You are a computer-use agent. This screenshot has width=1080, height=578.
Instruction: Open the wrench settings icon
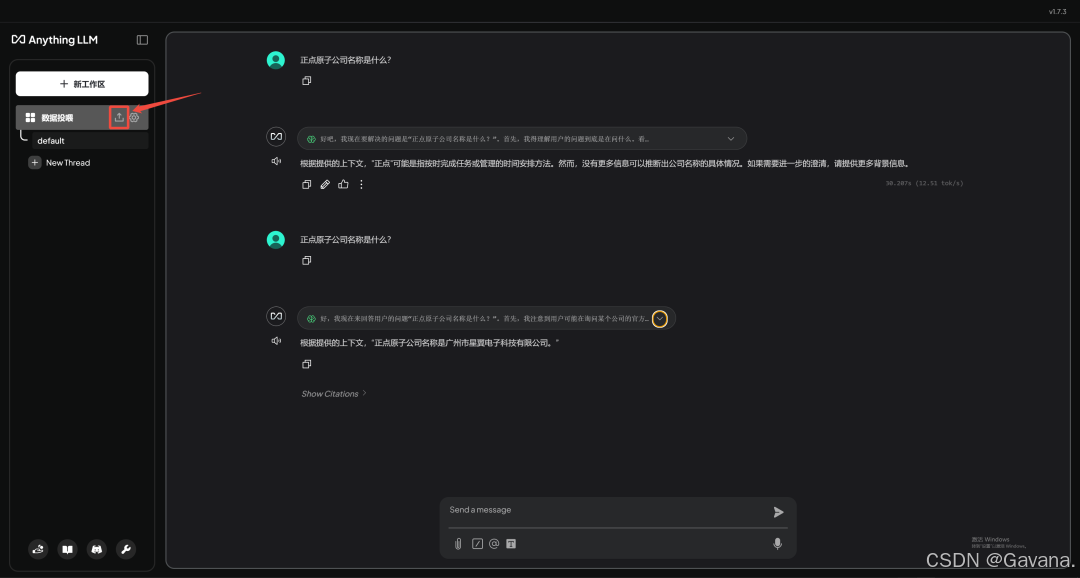125,549
